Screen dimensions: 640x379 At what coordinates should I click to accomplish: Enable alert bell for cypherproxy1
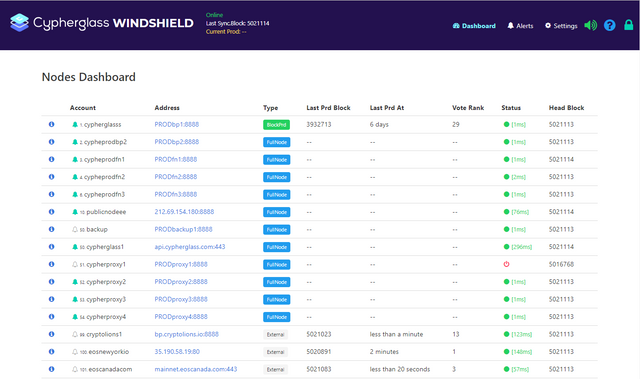pos(75,264)
